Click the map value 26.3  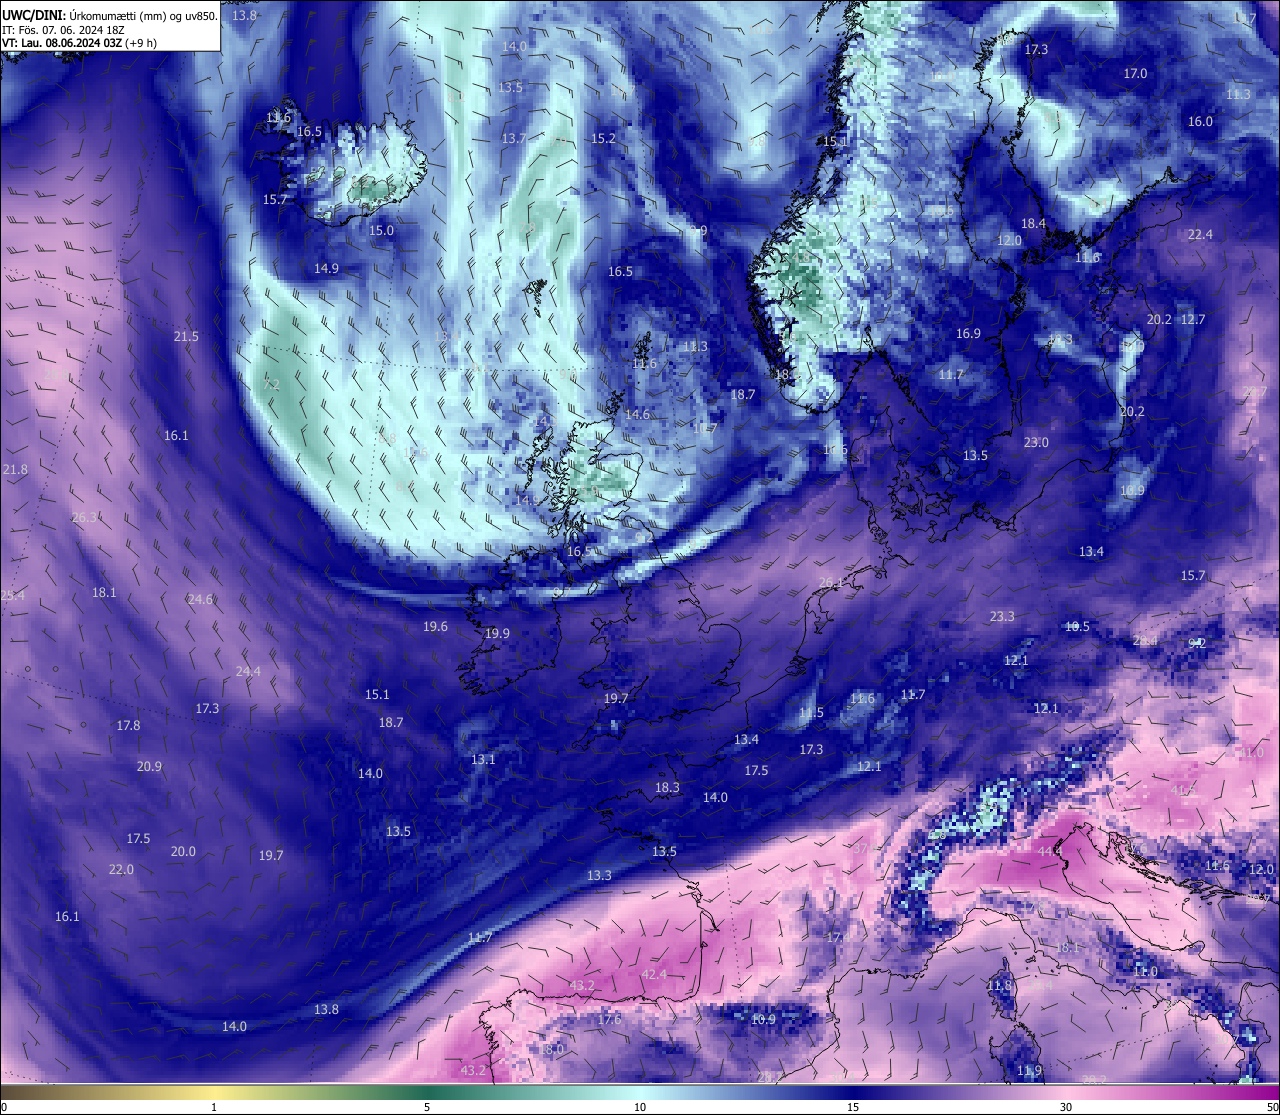pyautogui.click(x=84, y=518)
